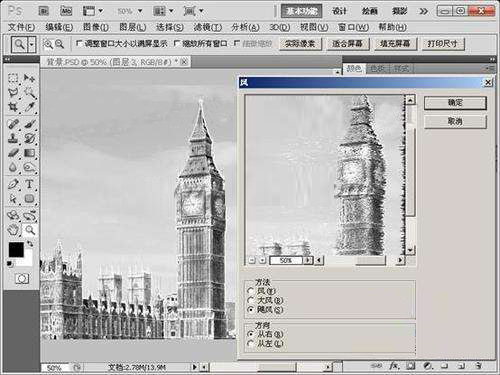Expand more workspaces with double chevron
Screen dimensions: 500x375
pos(423,11)
